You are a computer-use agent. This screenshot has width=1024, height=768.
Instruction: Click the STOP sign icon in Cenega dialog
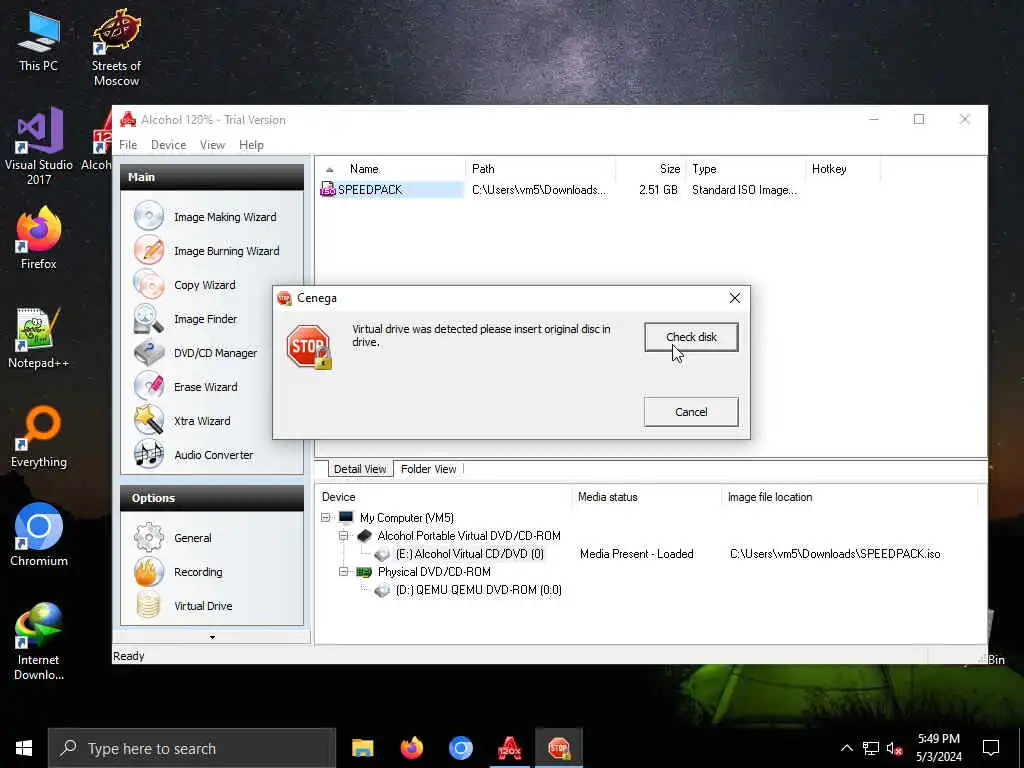308,347
